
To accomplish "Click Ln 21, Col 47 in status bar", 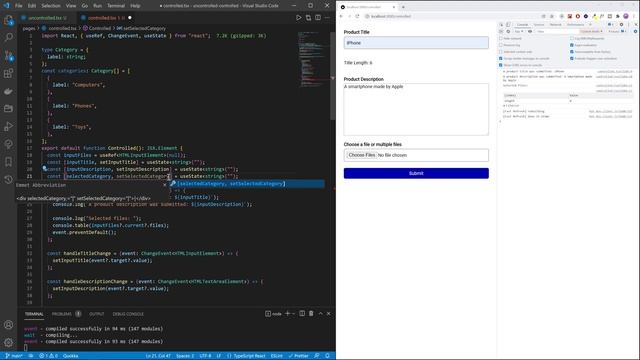I will [x=158, y=356].
